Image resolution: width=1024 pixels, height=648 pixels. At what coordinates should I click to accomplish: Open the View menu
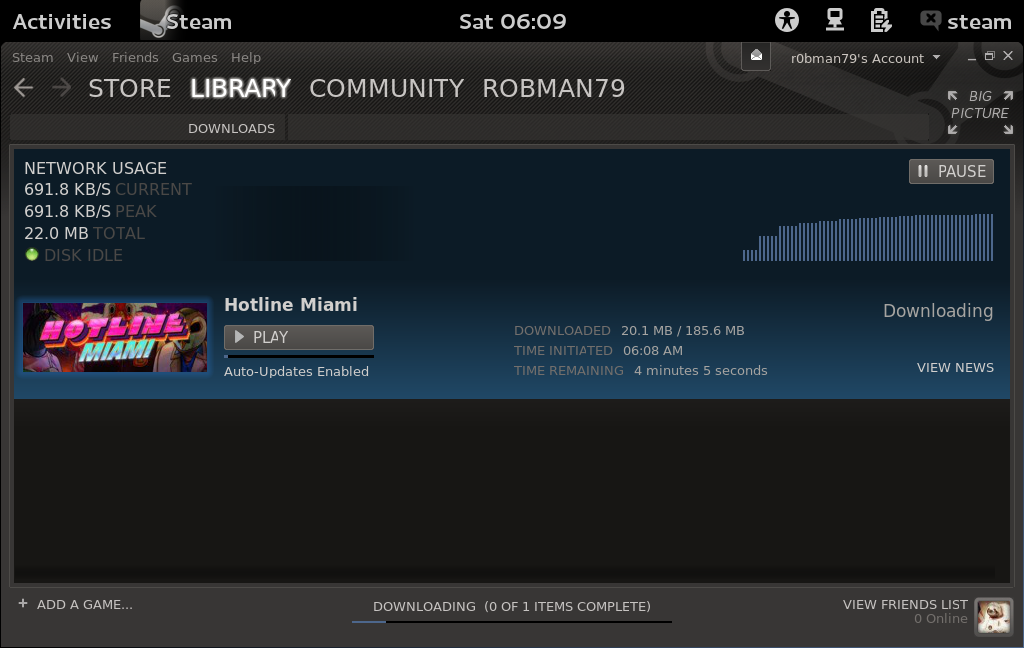(82, 57)
